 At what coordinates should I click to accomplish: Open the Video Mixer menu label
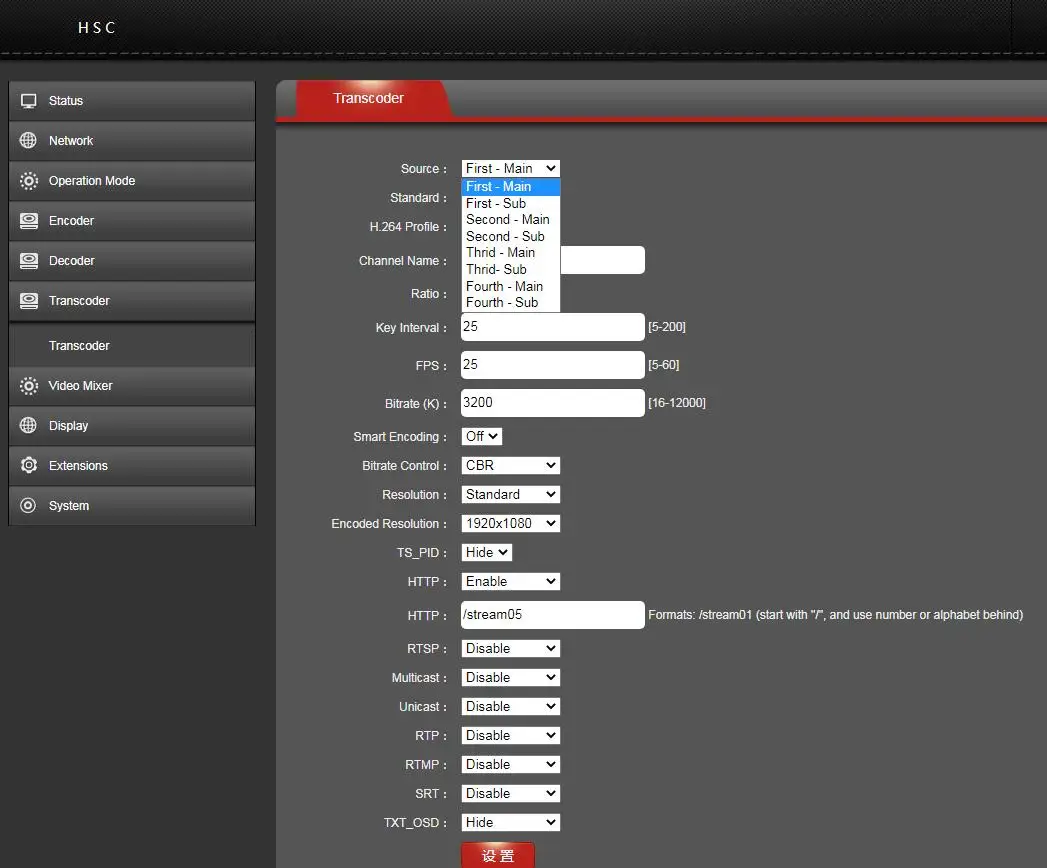coord(80,386)
